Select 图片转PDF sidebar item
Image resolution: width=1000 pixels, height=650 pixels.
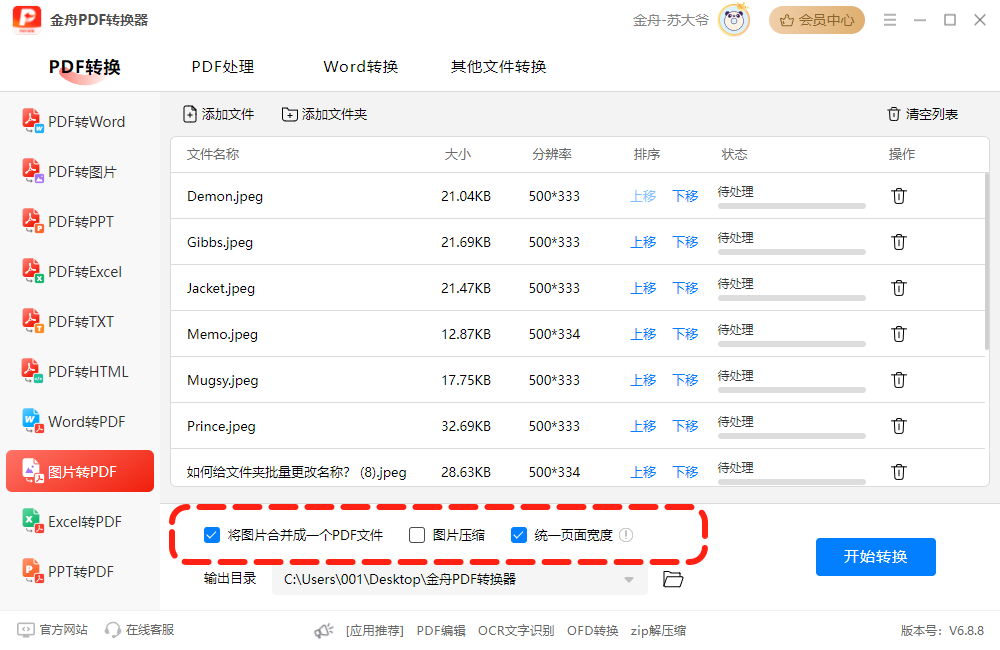[x=80, y=471]
